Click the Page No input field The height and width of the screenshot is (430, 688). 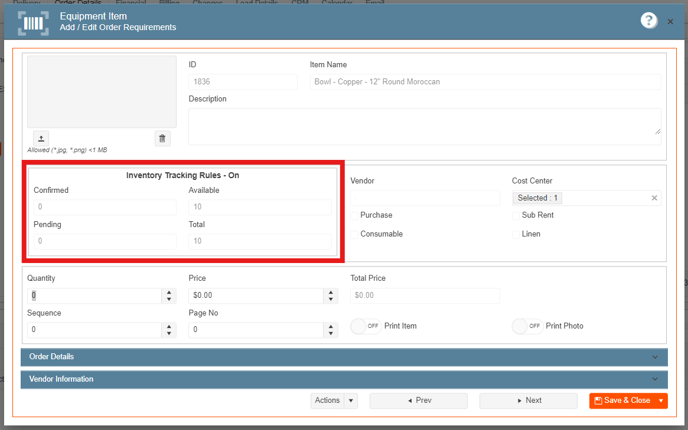pos(256,330)
